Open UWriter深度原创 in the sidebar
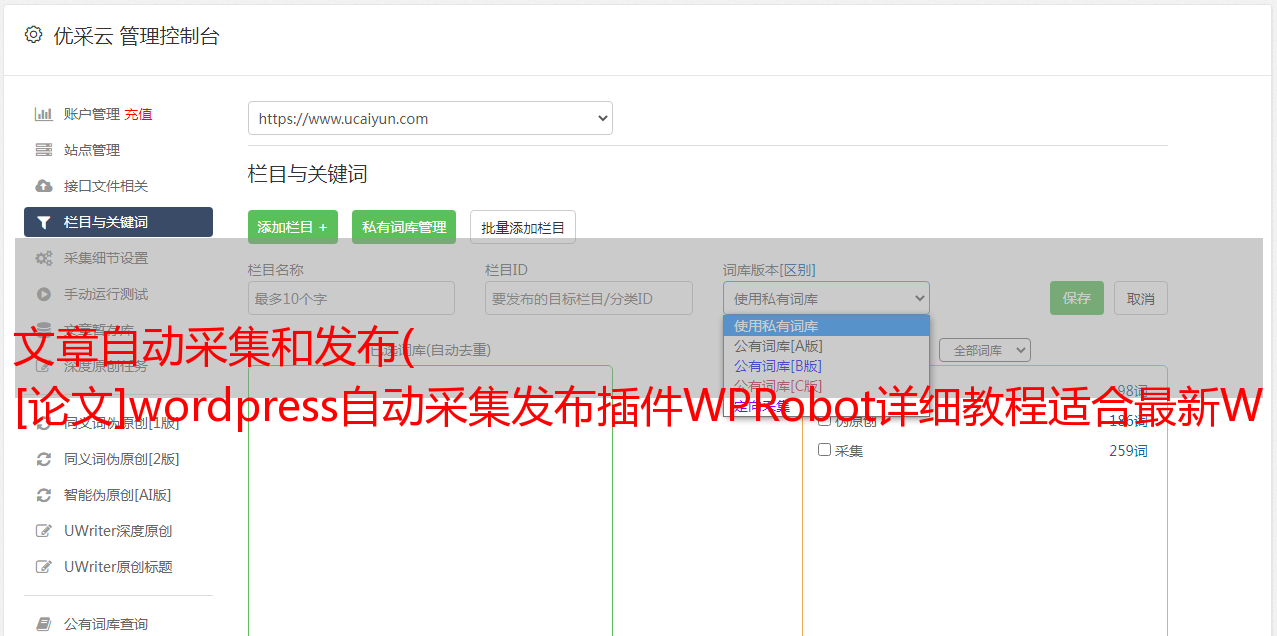The width and height of the screenshot is (1277, 636). point(118,531)
